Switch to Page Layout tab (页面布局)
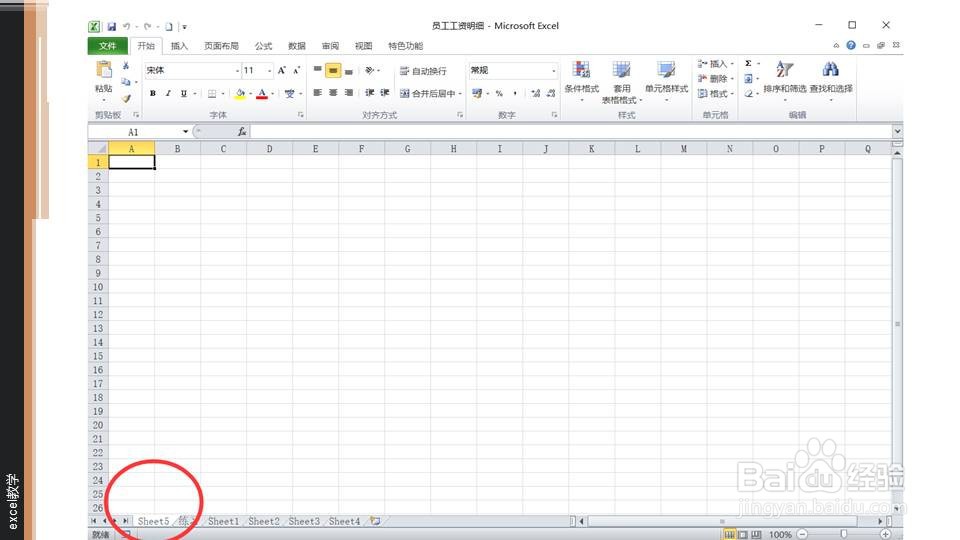The width and height of the screenshot is (960, 540). pyautogui.click(x=221, y=46)
